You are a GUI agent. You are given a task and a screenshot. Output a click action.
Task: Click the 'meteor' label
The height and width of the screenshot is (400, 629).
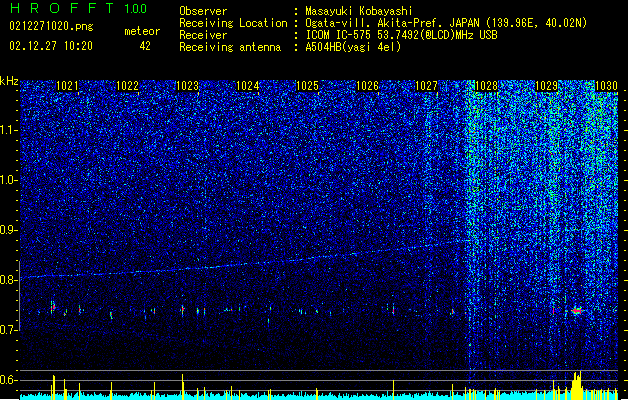(x=142, y=31)
